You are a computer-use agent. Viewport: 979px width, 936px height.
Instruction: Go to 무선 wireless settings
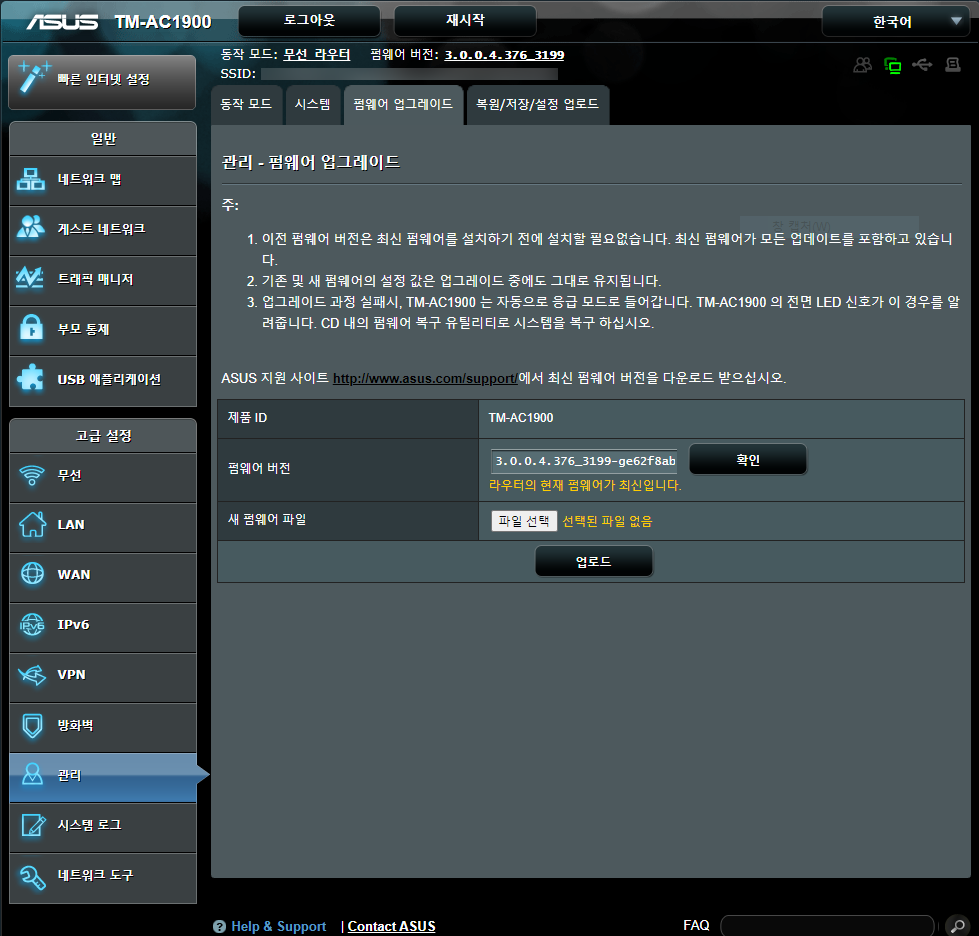pos(103,478)
